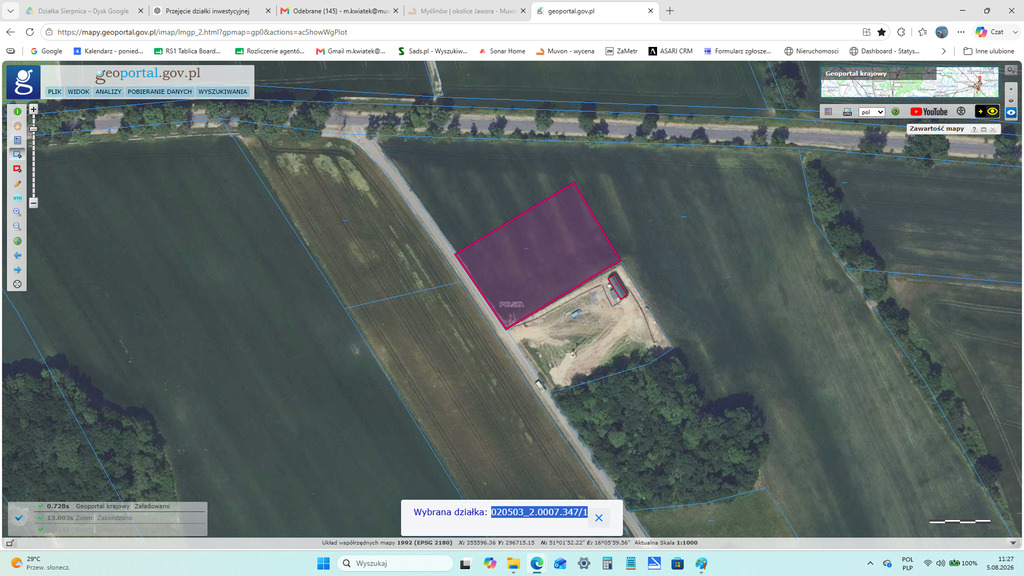Open the PLIK menu
Image resolution: width=1024 pixels, height=576 pixels.
click(x=54, y=92)
